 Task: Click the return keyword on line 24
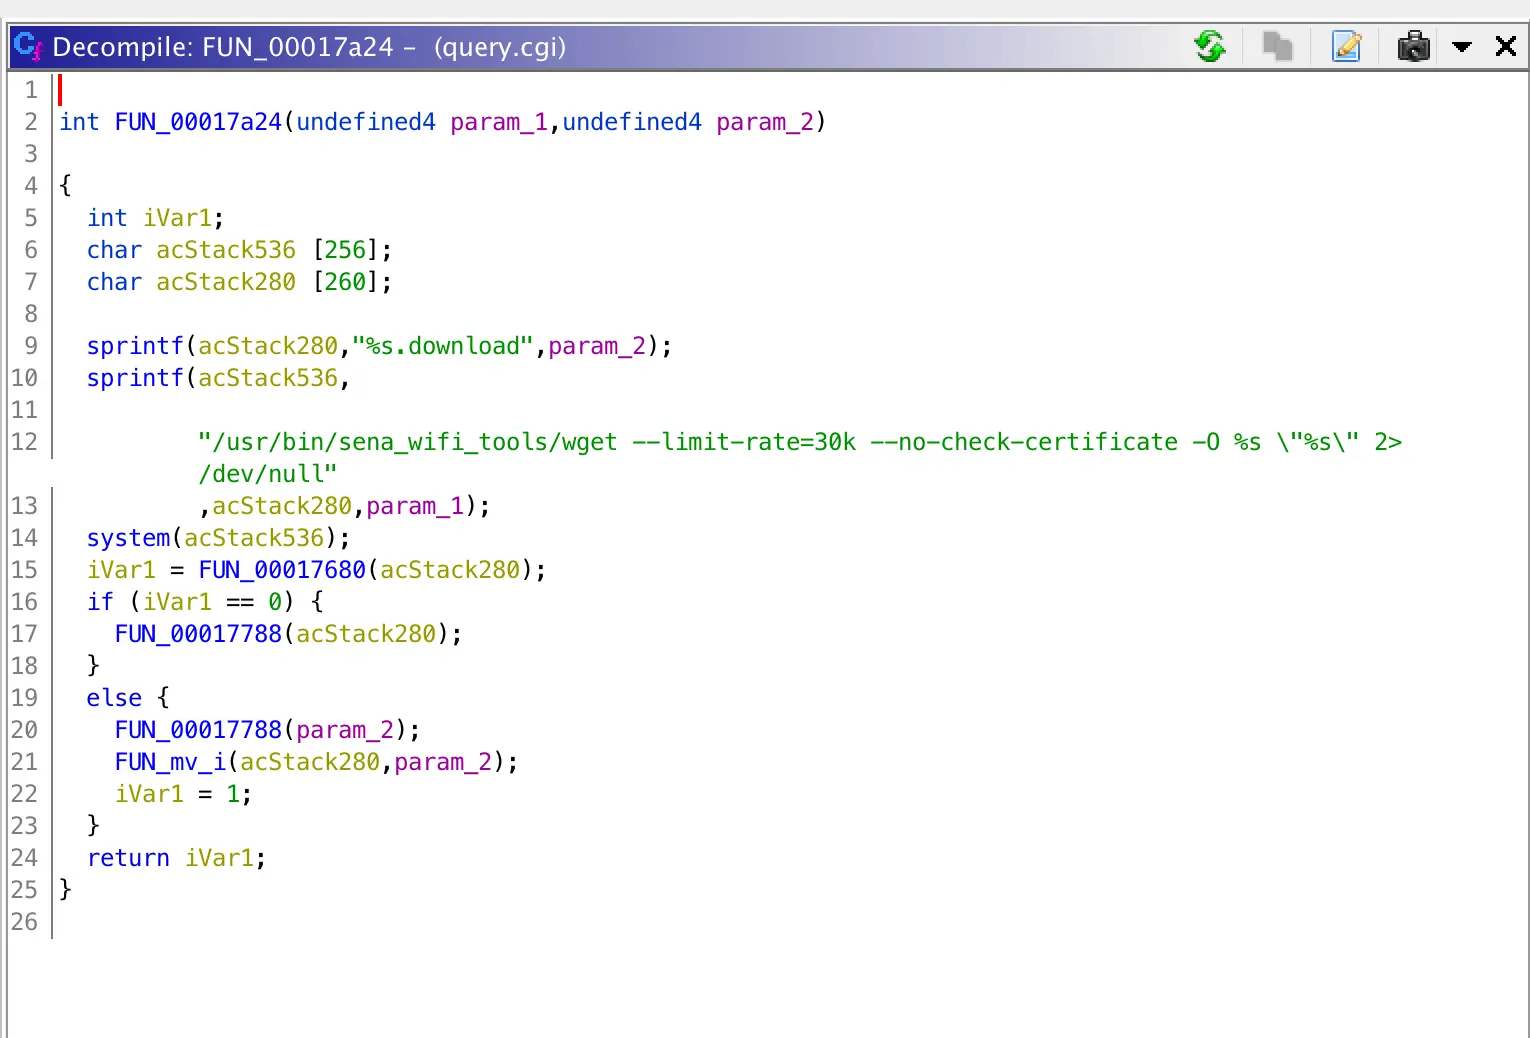coord(128,858)
